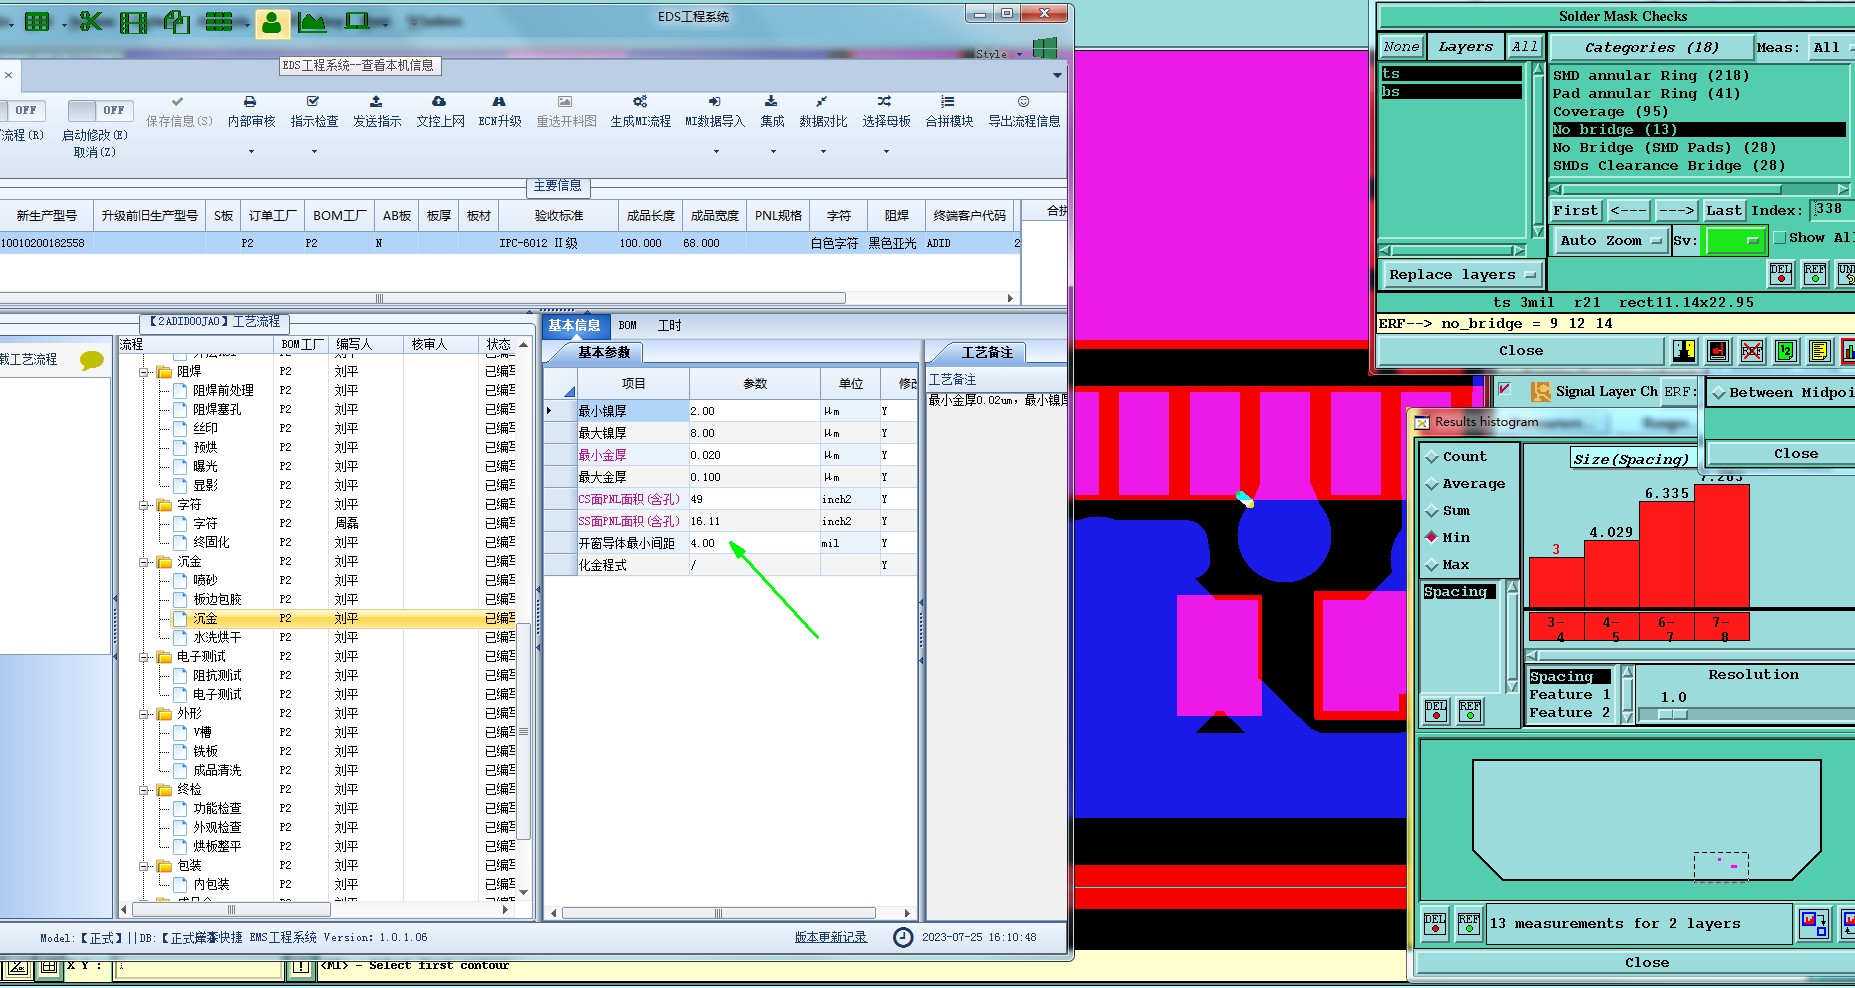Click the next arrow ---> button
This screenshot has width=1855, height=988.
(1676, 211)
